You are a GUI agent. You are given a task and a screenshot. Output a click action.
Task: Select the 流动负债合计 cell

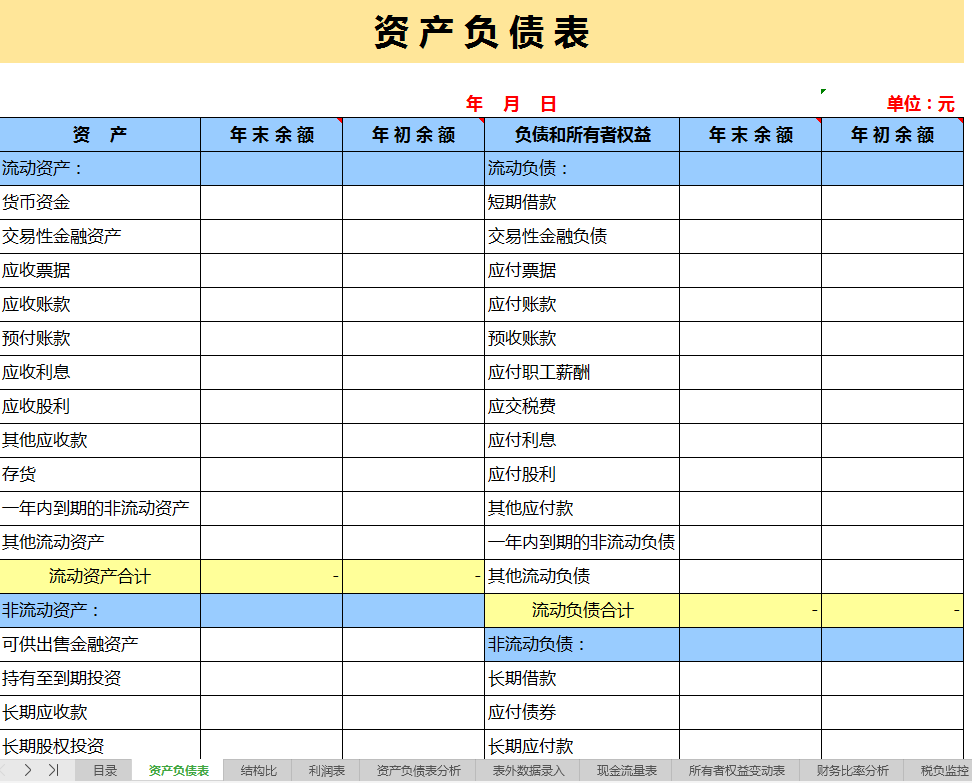pos(582,611)
